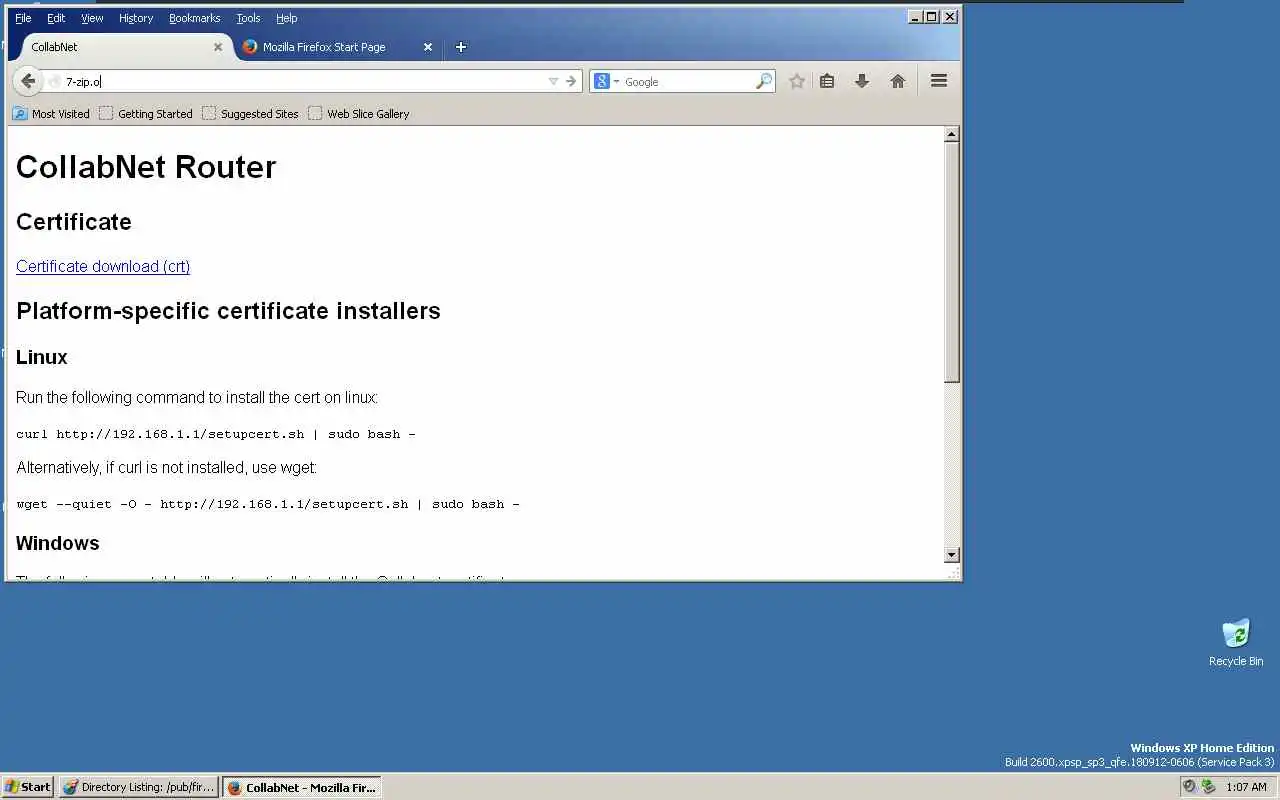The width and height of the screenshot is (1280, 800).
Task: Open the Recycle Bin desktop icon
Action: pyautogui.click(x=1236, y=642)
